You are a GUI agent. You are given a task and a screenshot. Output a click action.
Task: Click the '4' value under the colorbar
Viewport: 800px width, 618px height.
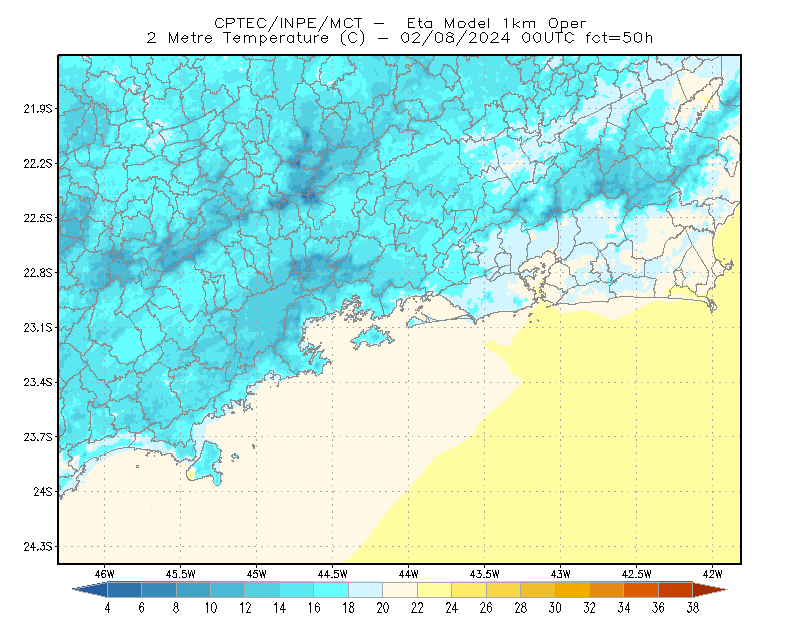click(108, 608)
